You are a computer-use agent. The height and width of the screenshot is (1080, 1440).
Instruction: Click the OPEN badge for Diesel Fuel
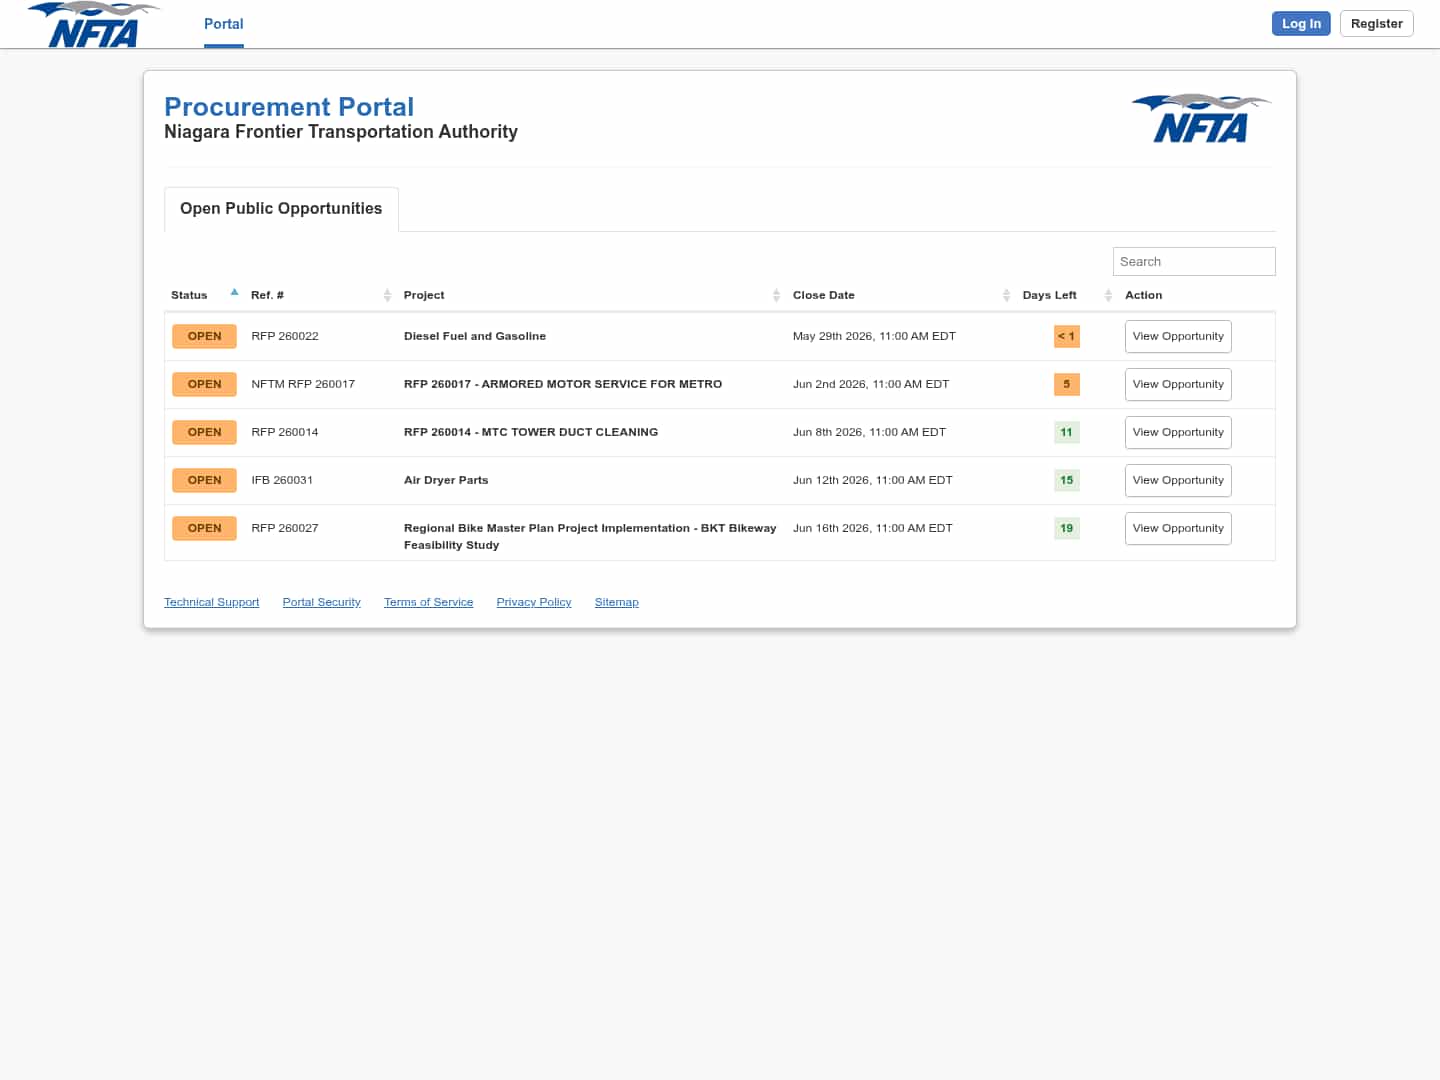pyautogui.click(x=204, y=336)
